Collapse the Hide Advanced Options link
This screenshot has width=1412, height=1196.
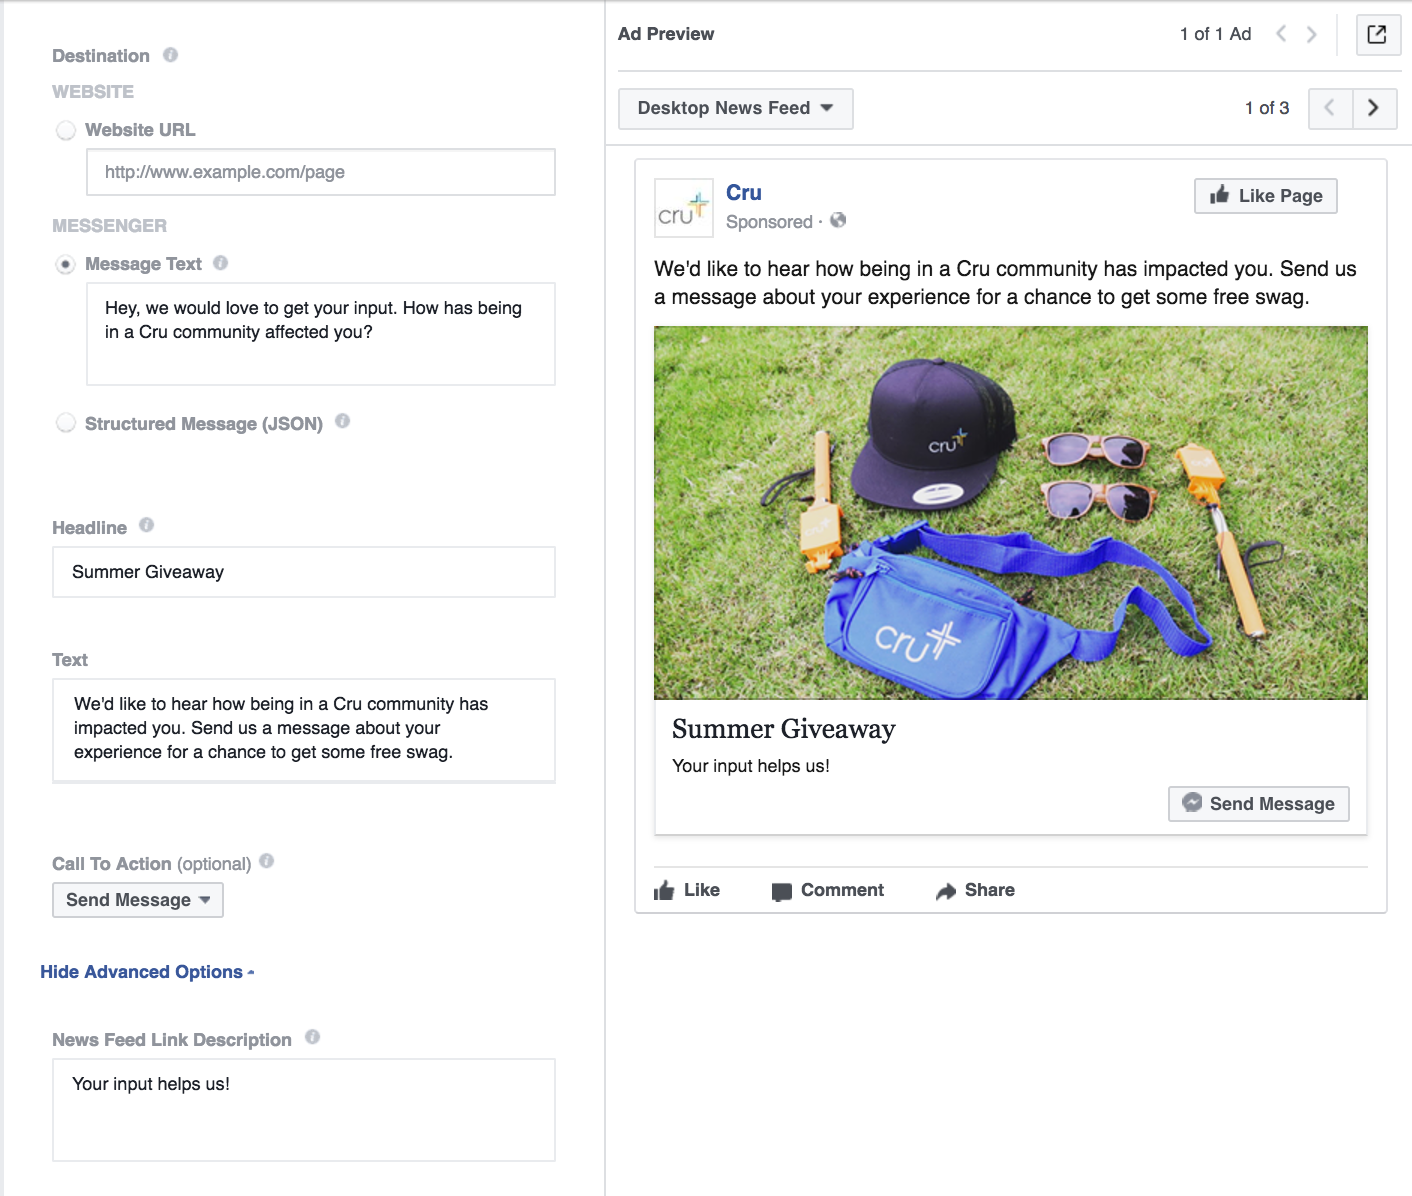[147, 972]
